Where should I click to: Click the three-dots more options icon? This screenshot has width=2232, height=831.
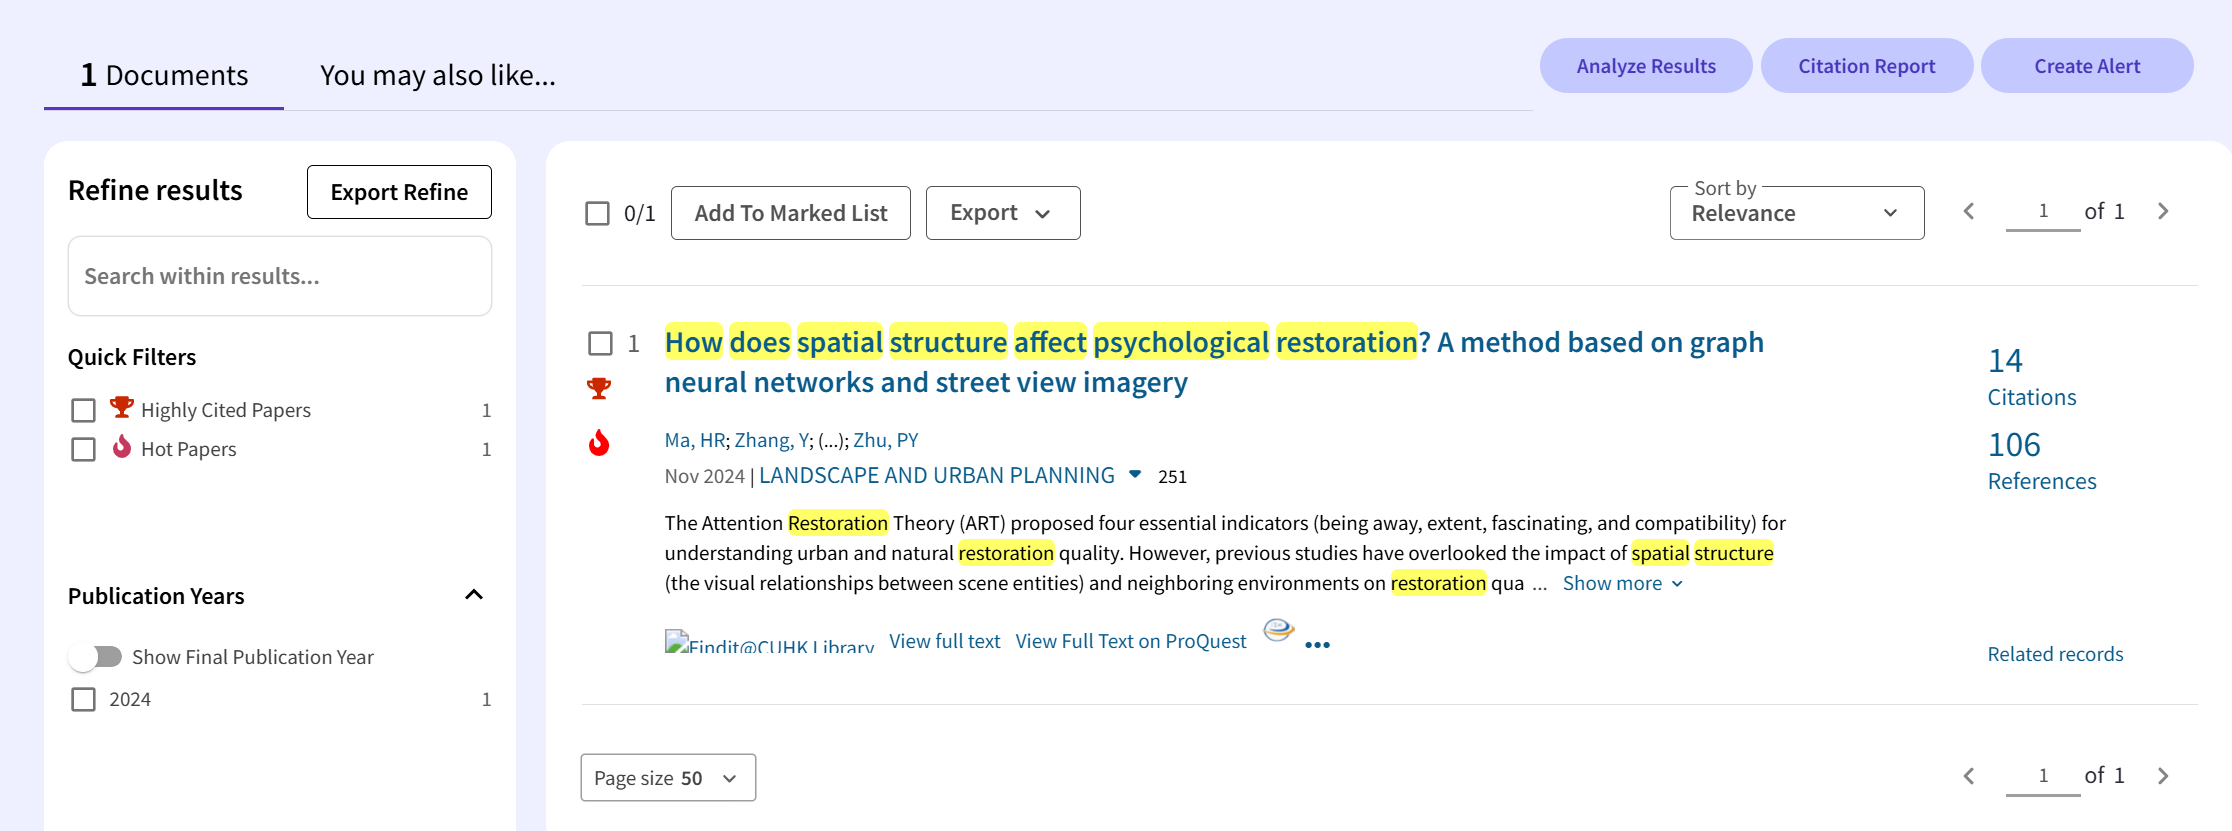pos(1317,645)
